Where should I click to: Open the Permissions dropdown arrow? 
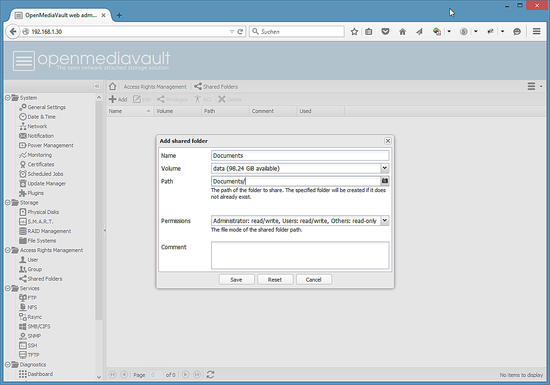[x=385, y=221]
